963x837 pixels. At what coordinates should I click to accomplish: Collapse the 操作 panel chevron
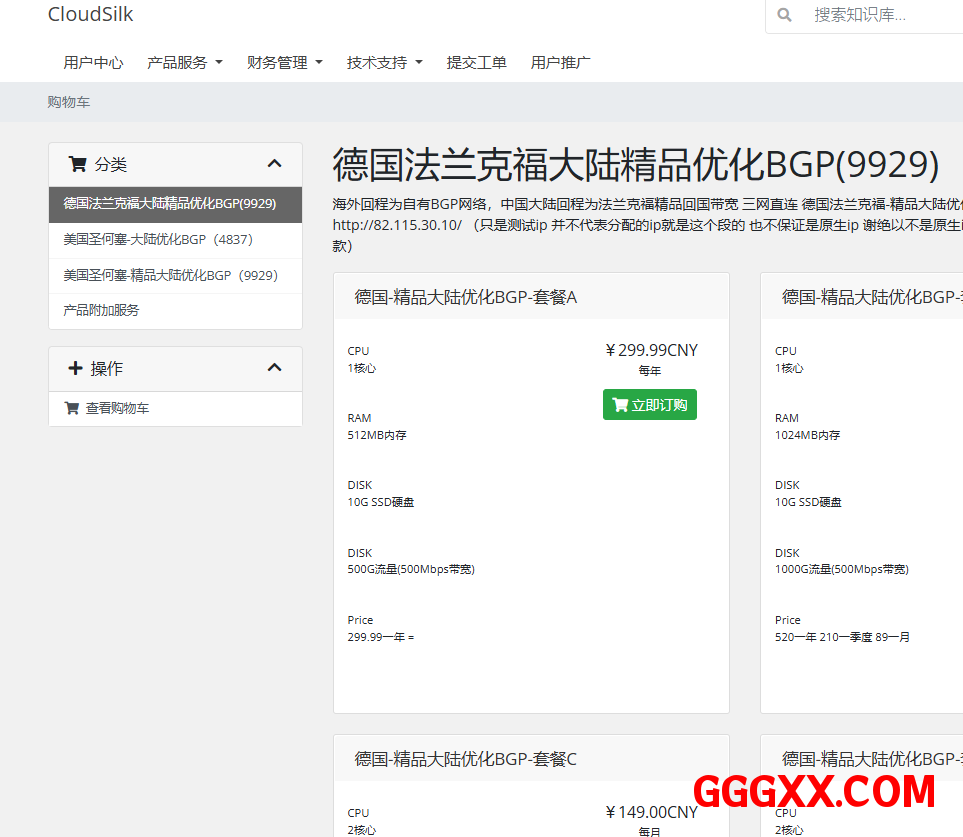[x=275, y=368]
